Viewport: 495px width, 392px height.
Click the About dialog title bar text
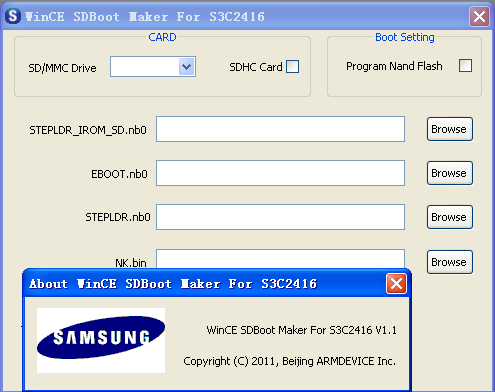pyautogui.click(x=173, y=284)
